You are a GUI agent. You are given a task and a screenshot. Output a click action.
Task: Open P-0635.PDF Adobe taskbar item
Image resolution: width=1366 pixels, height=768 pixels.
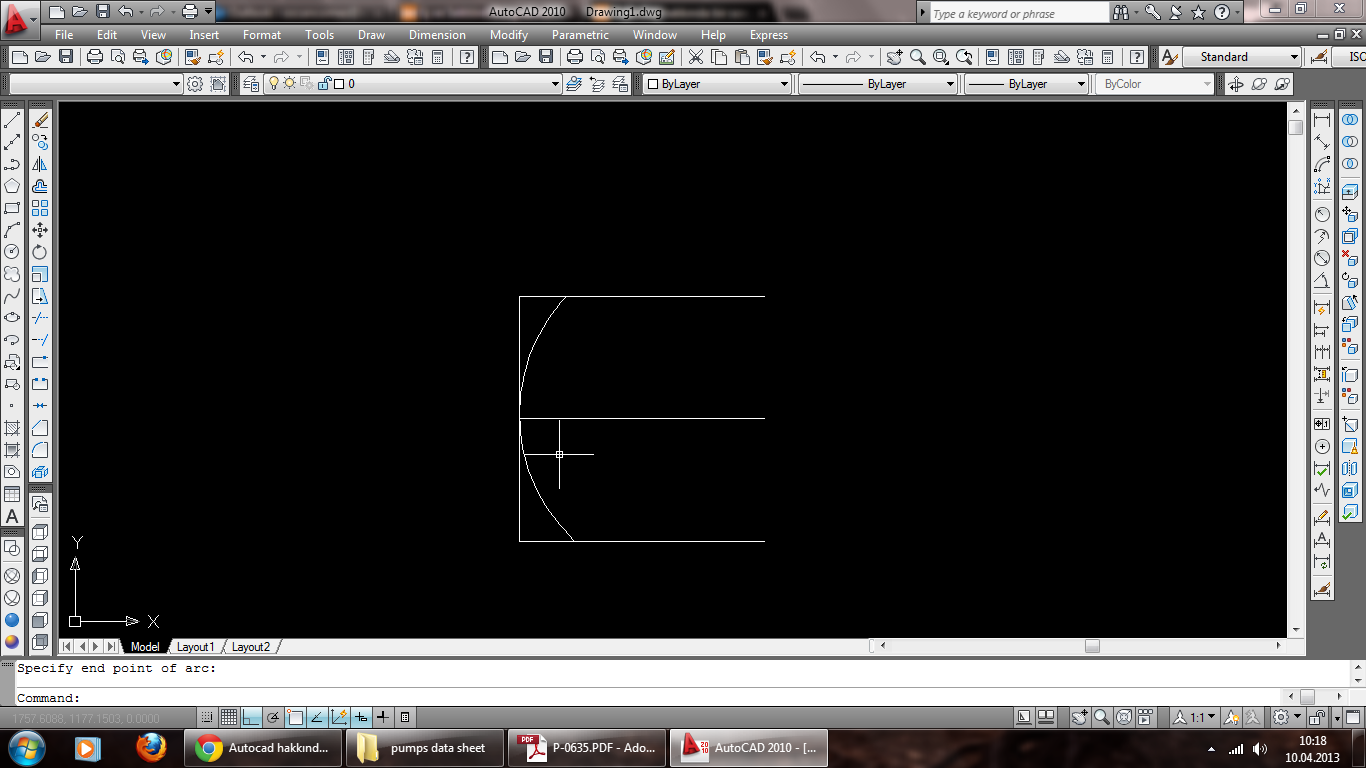tap(587, 748)
